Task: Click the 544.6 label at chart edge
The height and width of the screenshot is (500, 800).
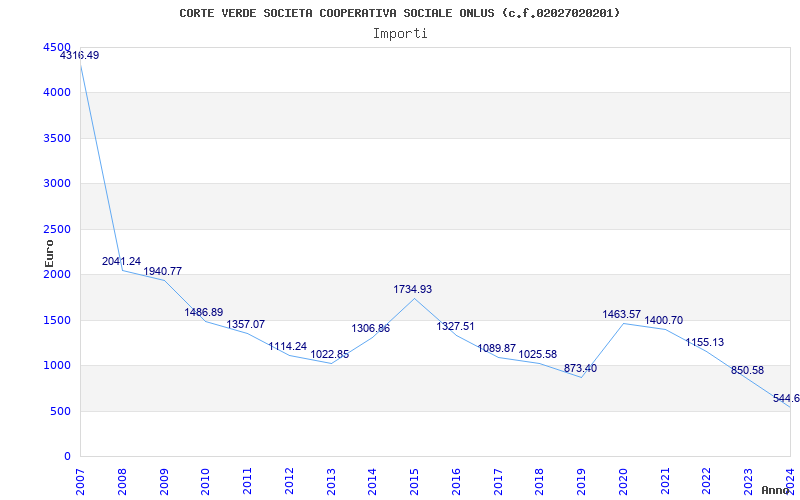Action: click(x=786, y=398)
